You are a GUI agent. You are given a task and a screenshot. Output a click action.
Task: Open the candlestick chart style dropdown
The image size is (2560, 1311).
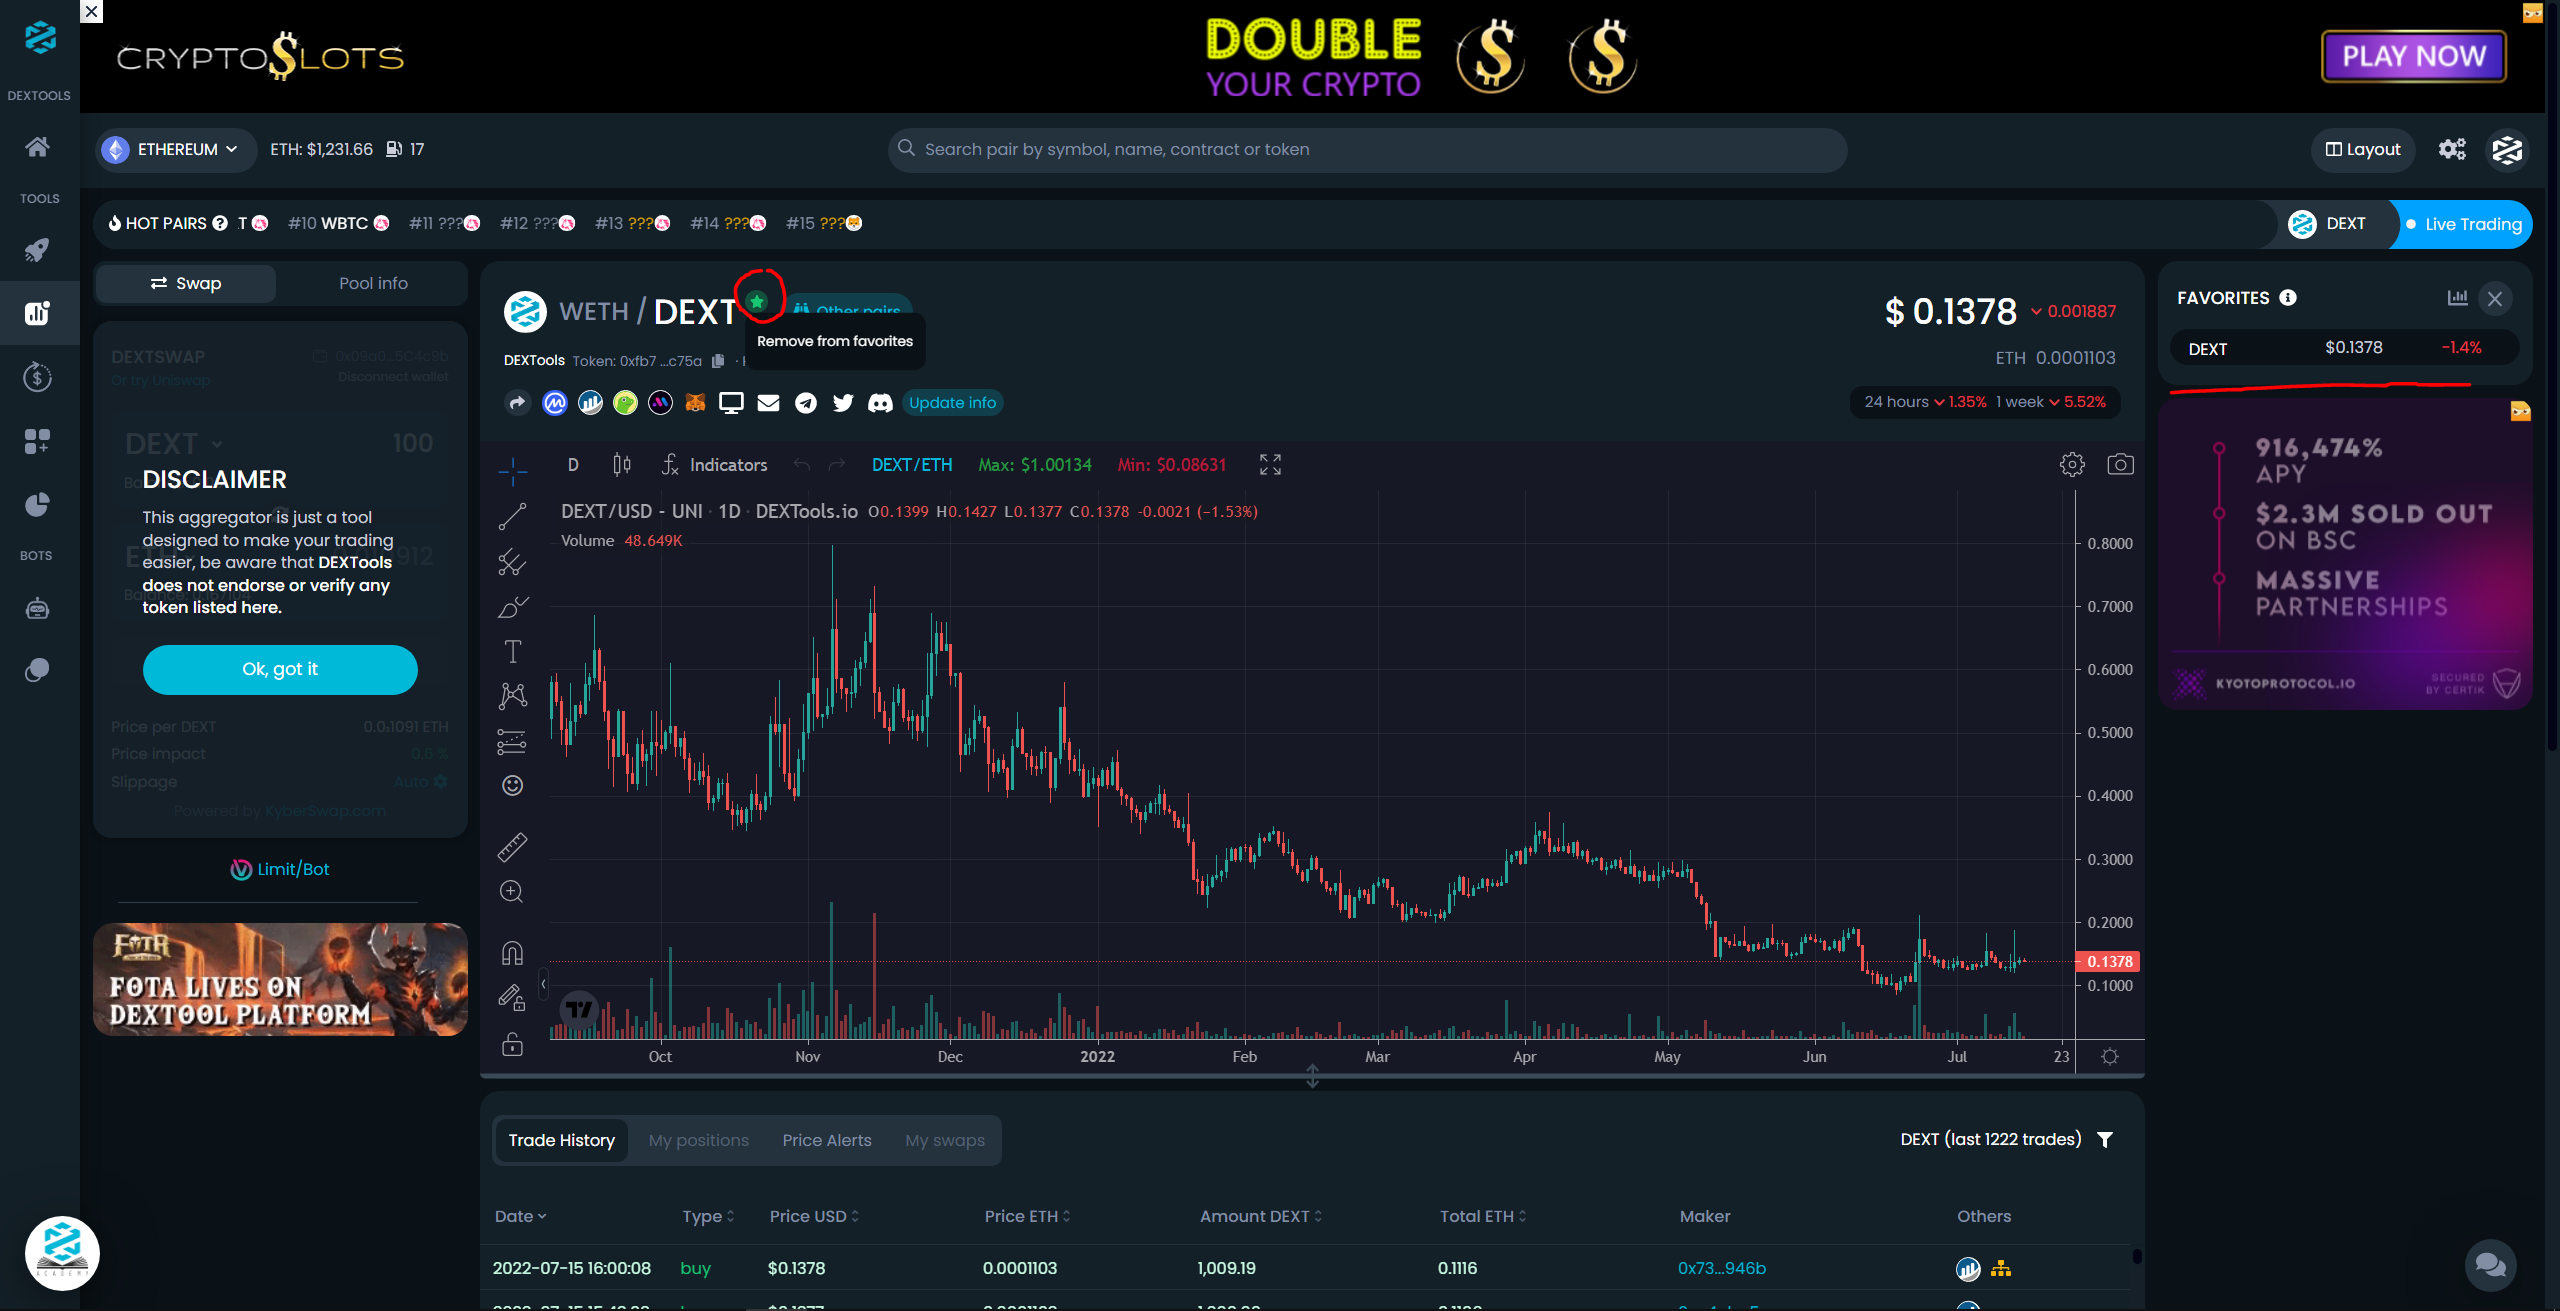point(622,465)
